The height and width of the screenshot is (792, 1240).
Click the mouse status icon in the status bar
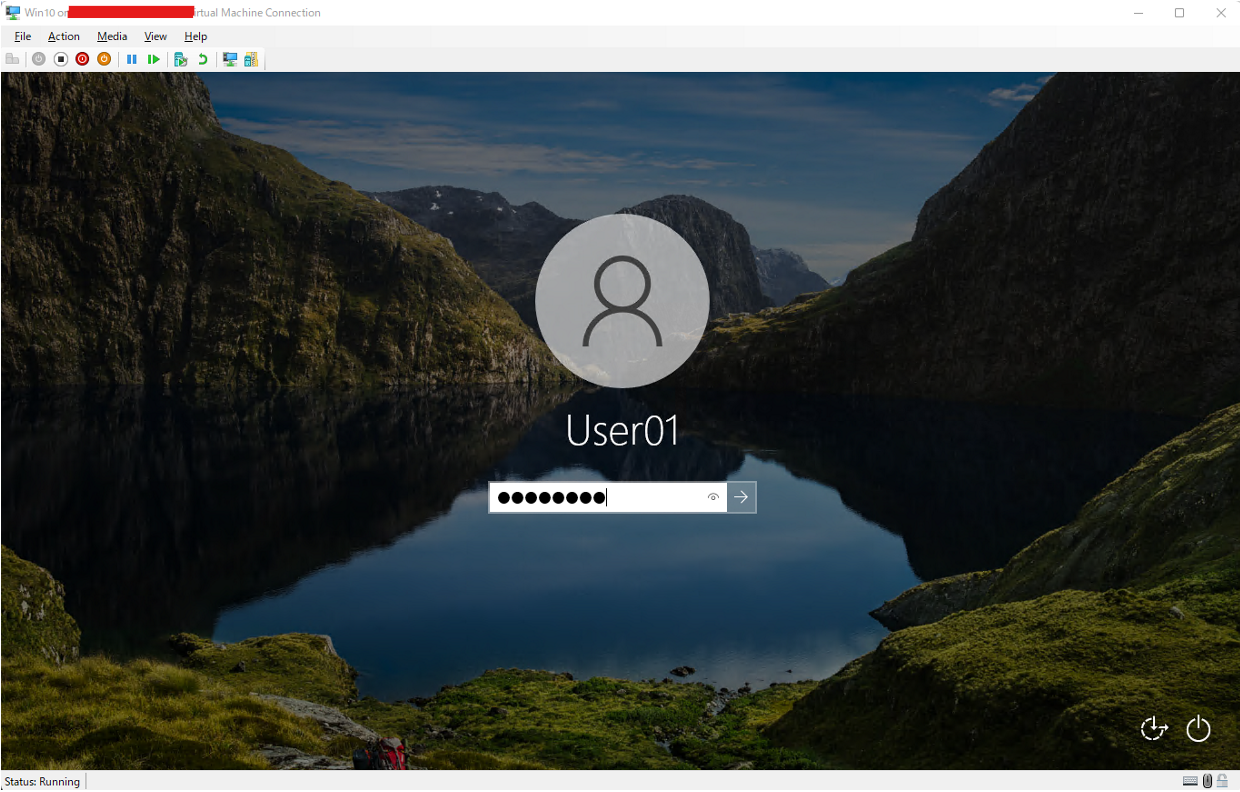(x=1207, y=781)
